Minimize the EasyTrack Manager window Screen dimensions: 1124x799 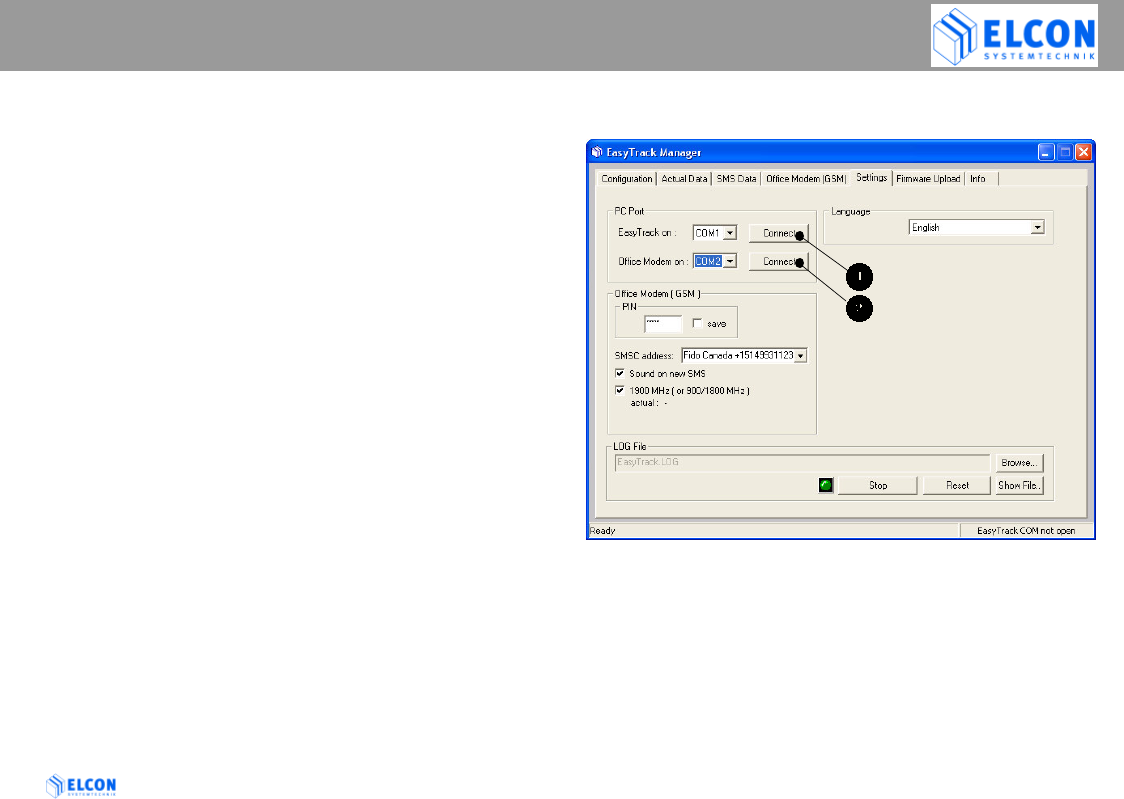[1046, 152]
